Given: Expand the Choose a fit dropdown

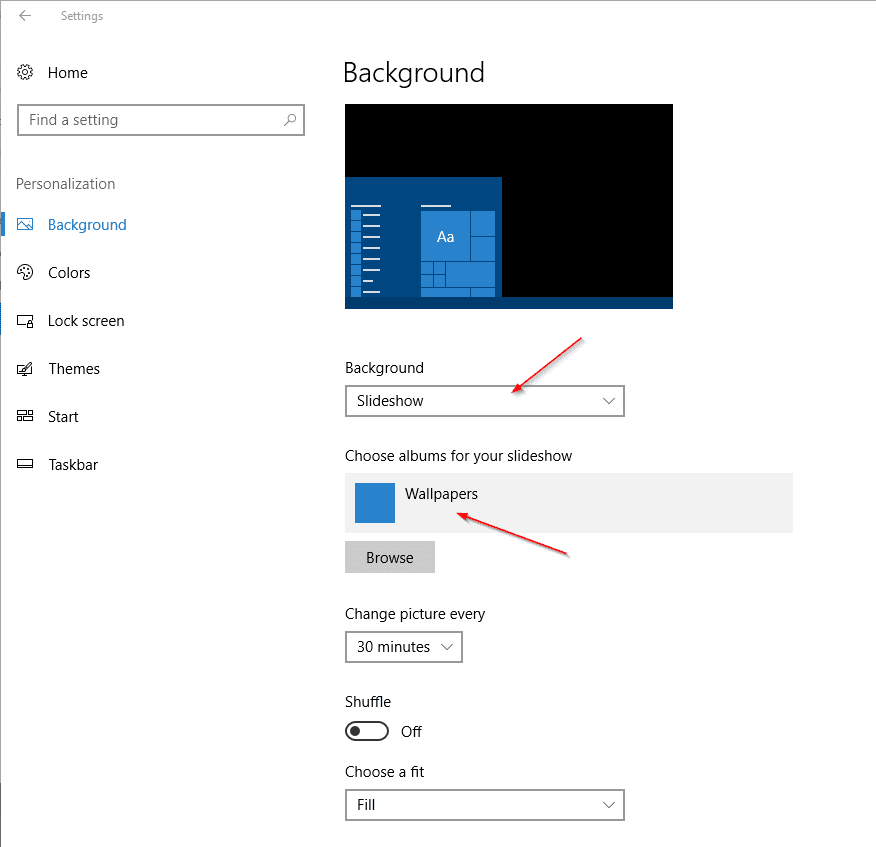Looking at the screenshot, I should tap(485, 805).
